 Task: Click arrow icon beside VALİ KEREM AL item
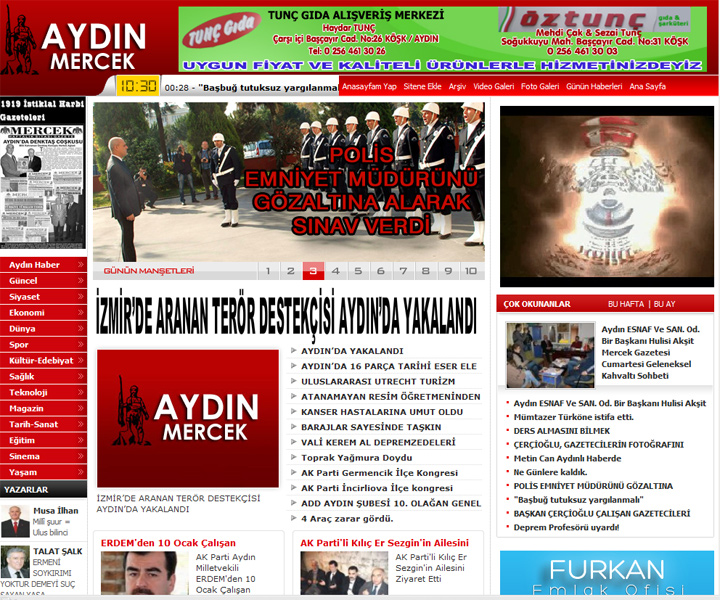tap(293, 442)
